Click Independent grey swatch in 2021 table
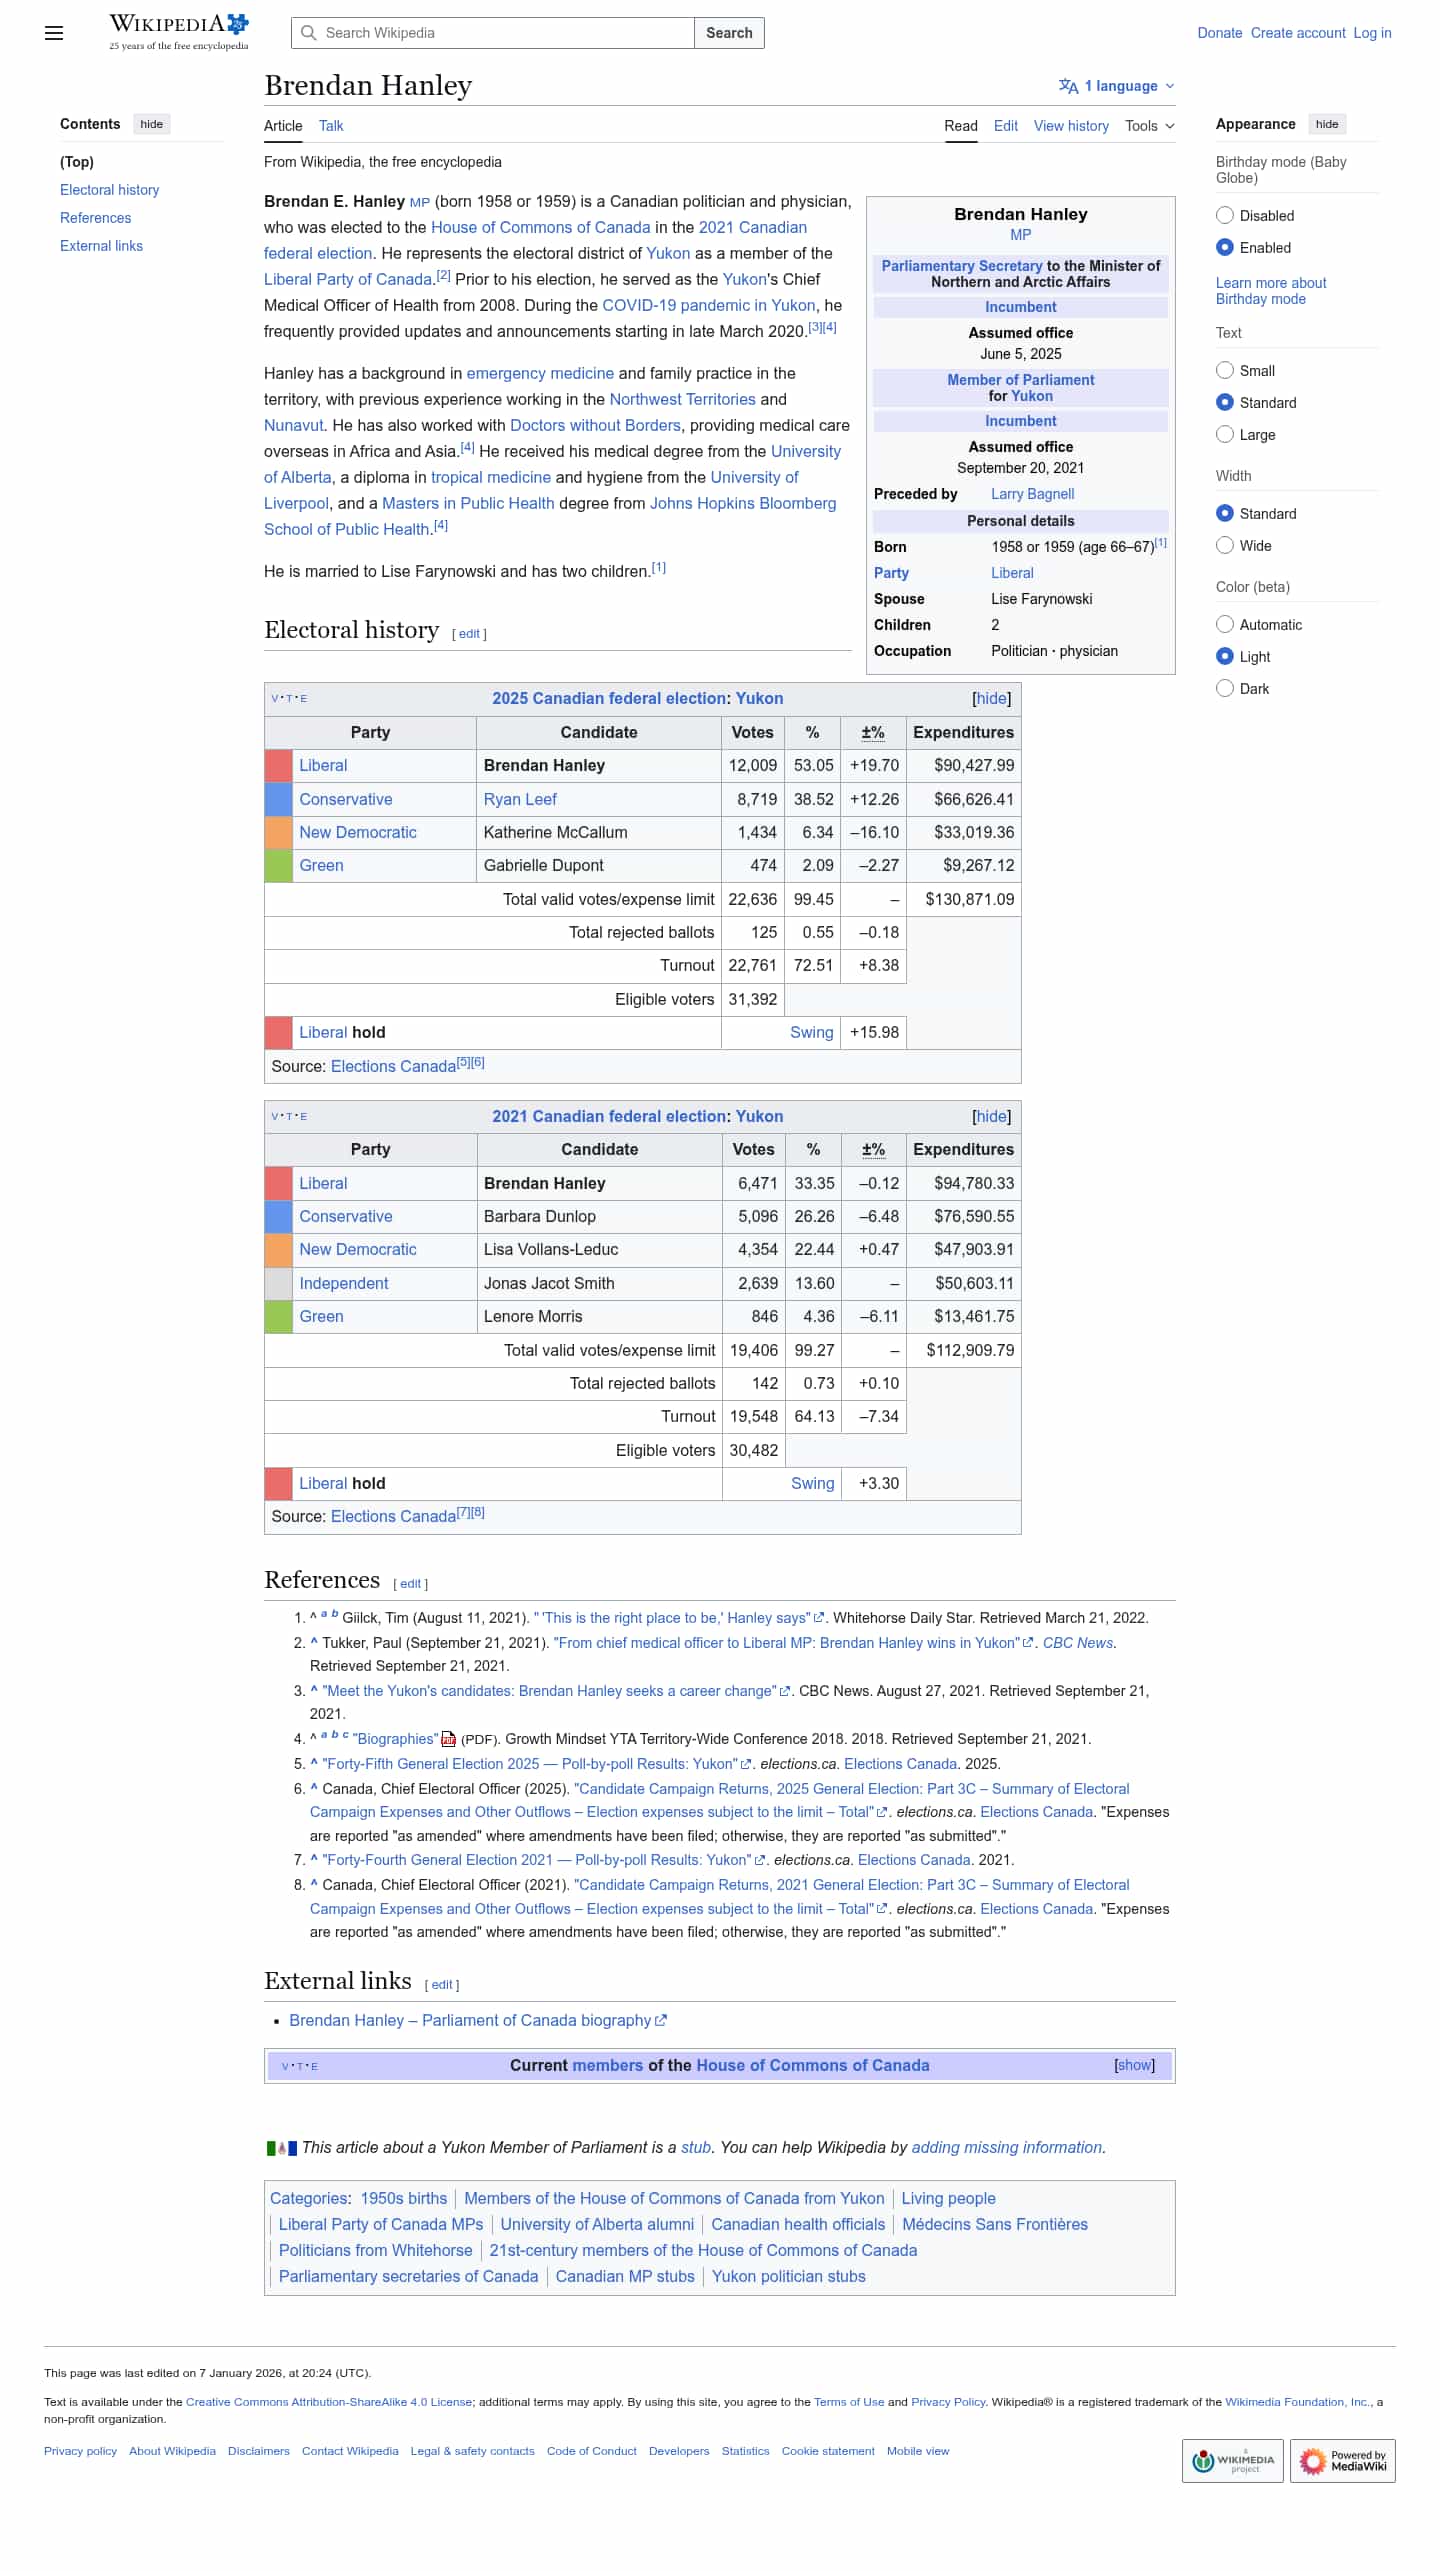This screenshot has width=1440, height=2571. [278, 1284]
